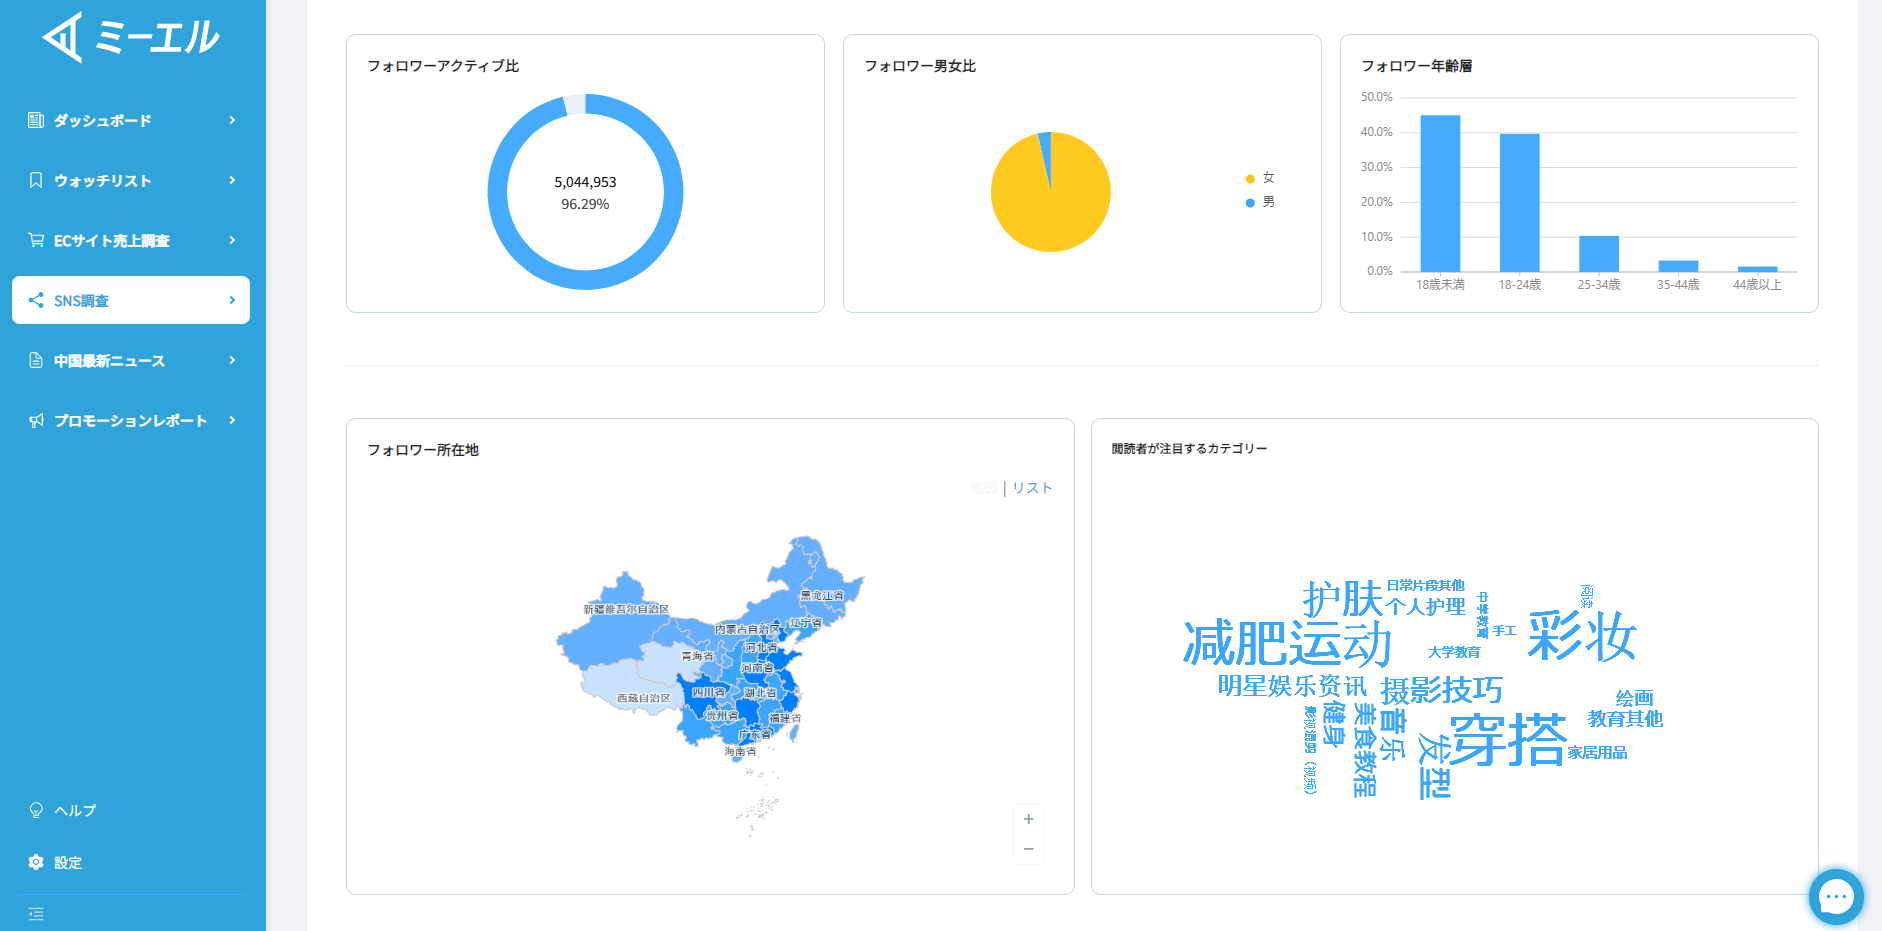Click 新疆维吾尔自治区 on the map

(x=626, y=609)
